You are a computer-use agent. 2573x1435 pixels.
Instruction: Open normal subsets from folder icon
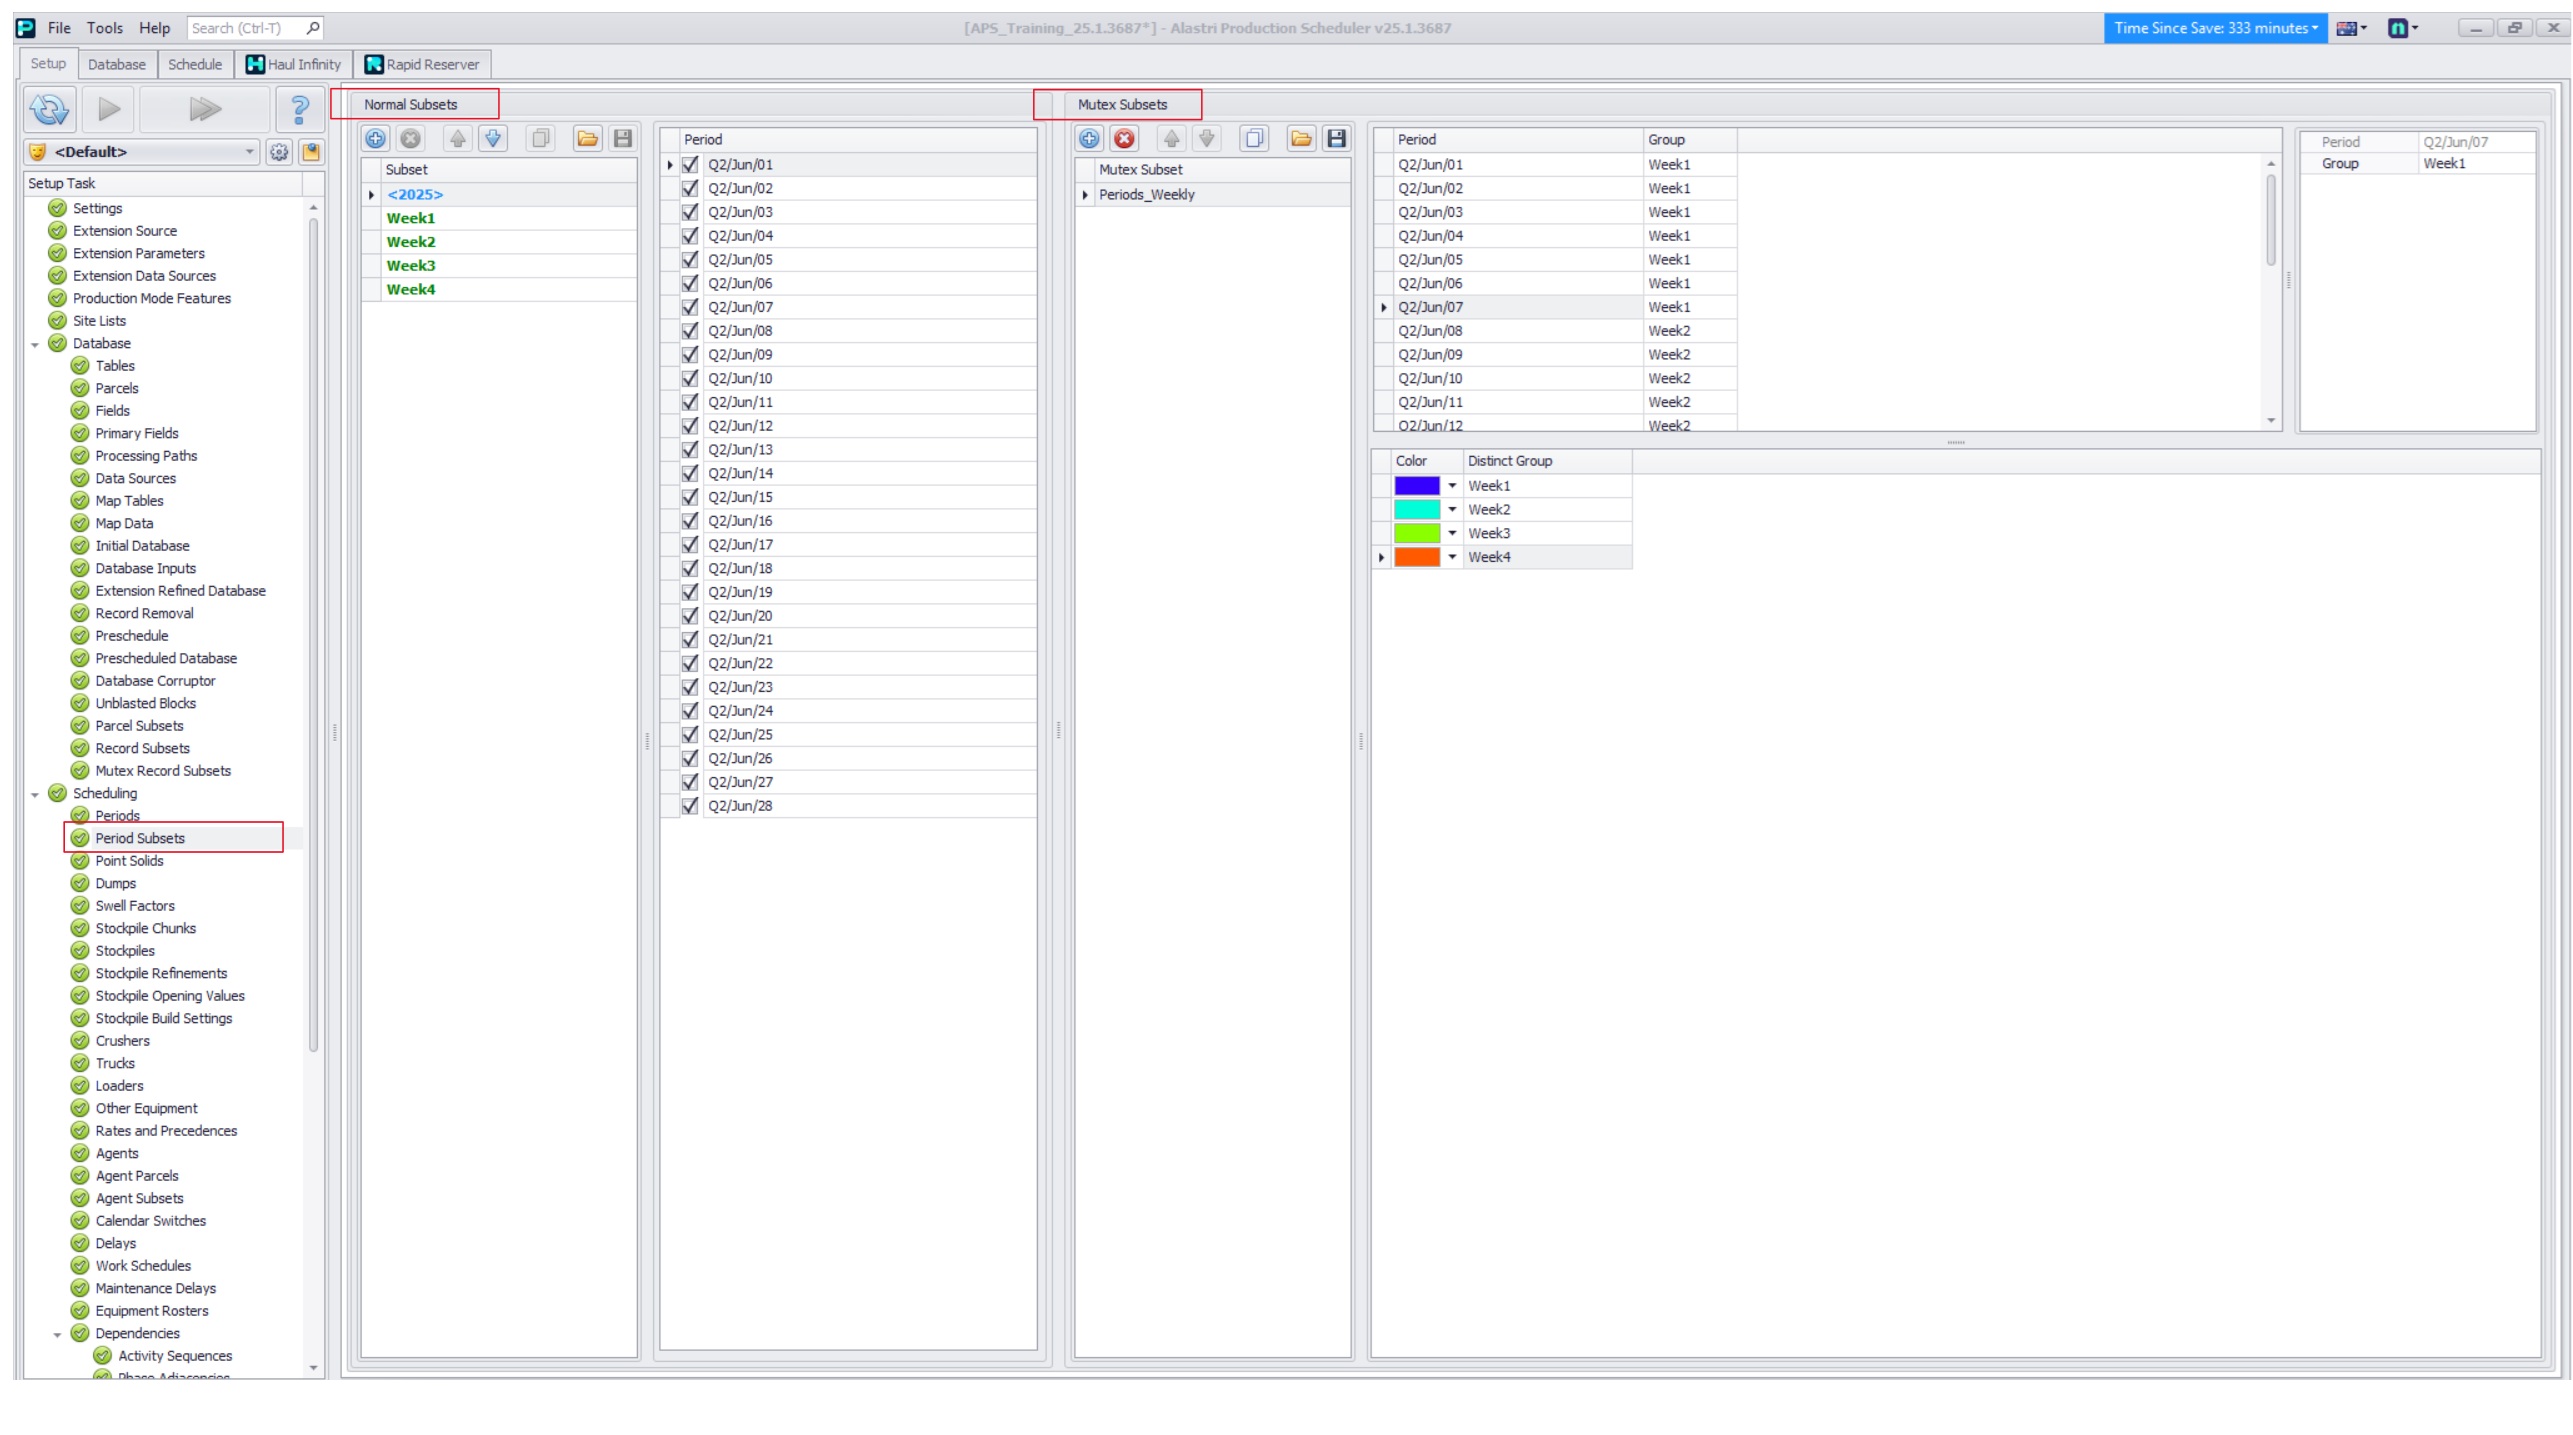click(587, 139)
